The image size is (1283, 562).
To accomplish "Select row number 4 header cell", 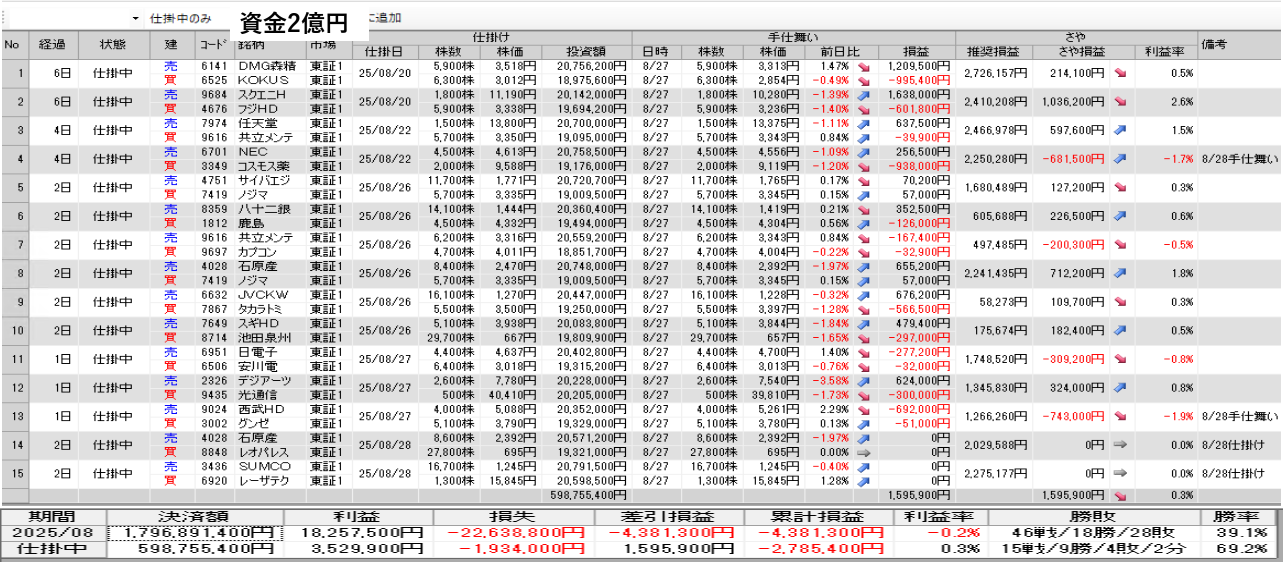I will point(15,158).
